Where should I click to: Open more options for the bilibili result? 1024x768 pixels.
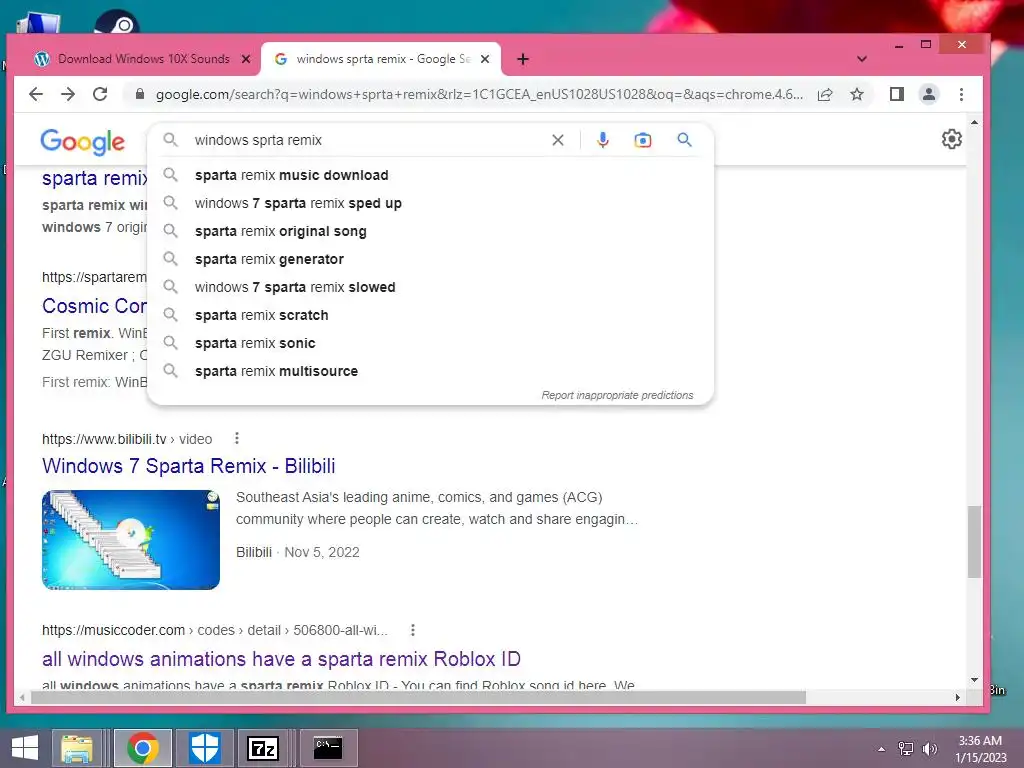tap(237, 438)
